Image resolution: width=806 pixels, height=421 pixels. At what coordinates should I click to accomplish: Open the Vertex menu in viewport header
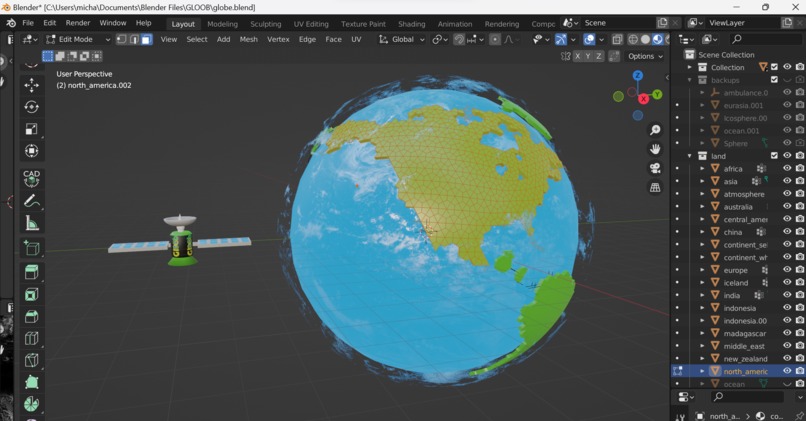(278, 40)
